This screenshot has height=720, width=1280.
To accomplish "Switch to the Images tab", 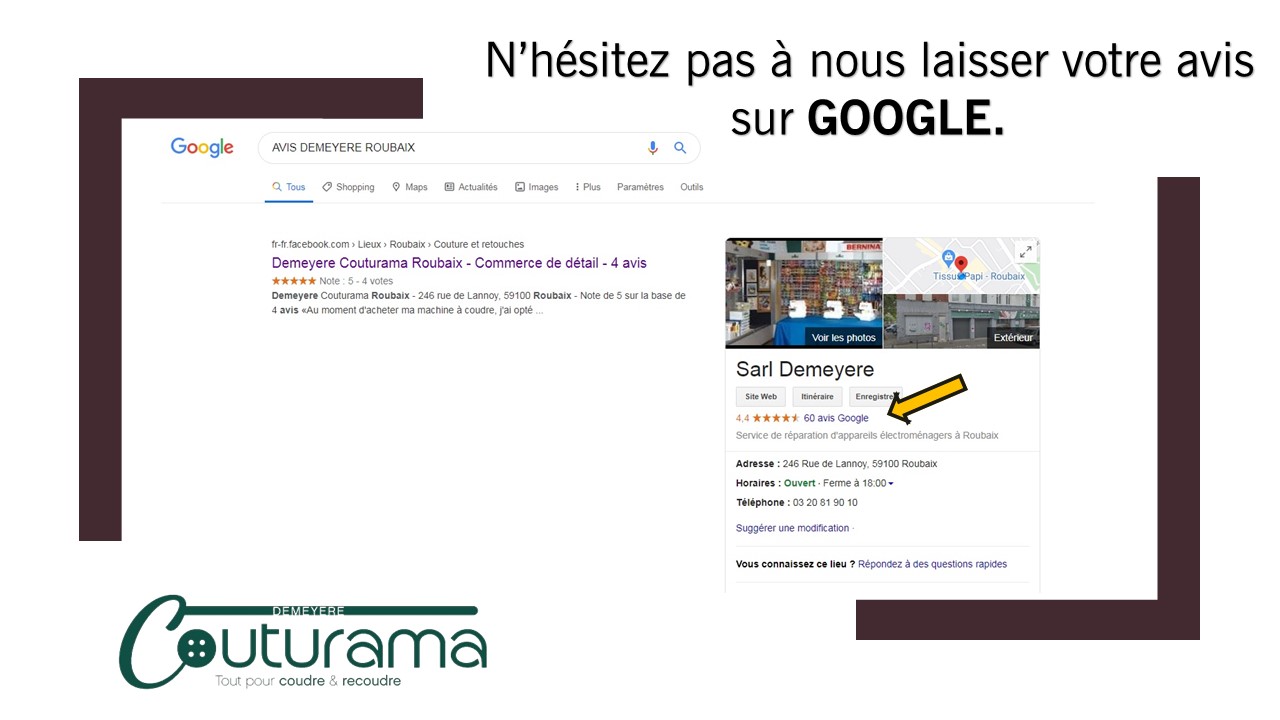I will click(536, 187).
